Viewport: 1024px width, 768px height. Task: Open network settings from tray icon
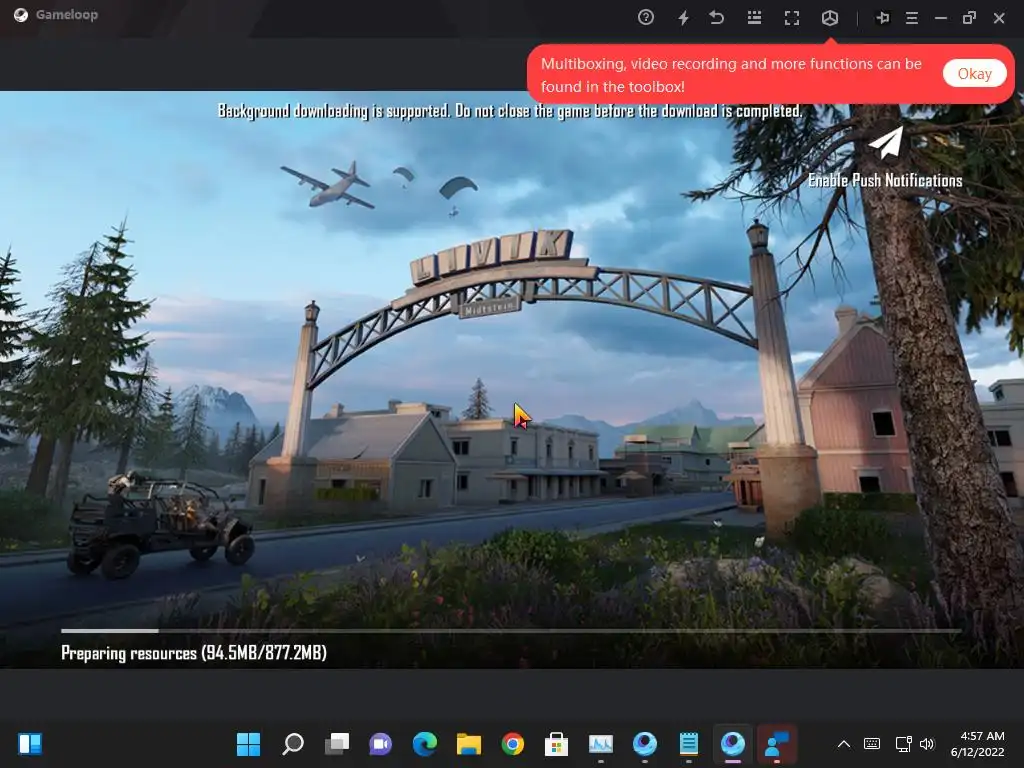point(903,744)
